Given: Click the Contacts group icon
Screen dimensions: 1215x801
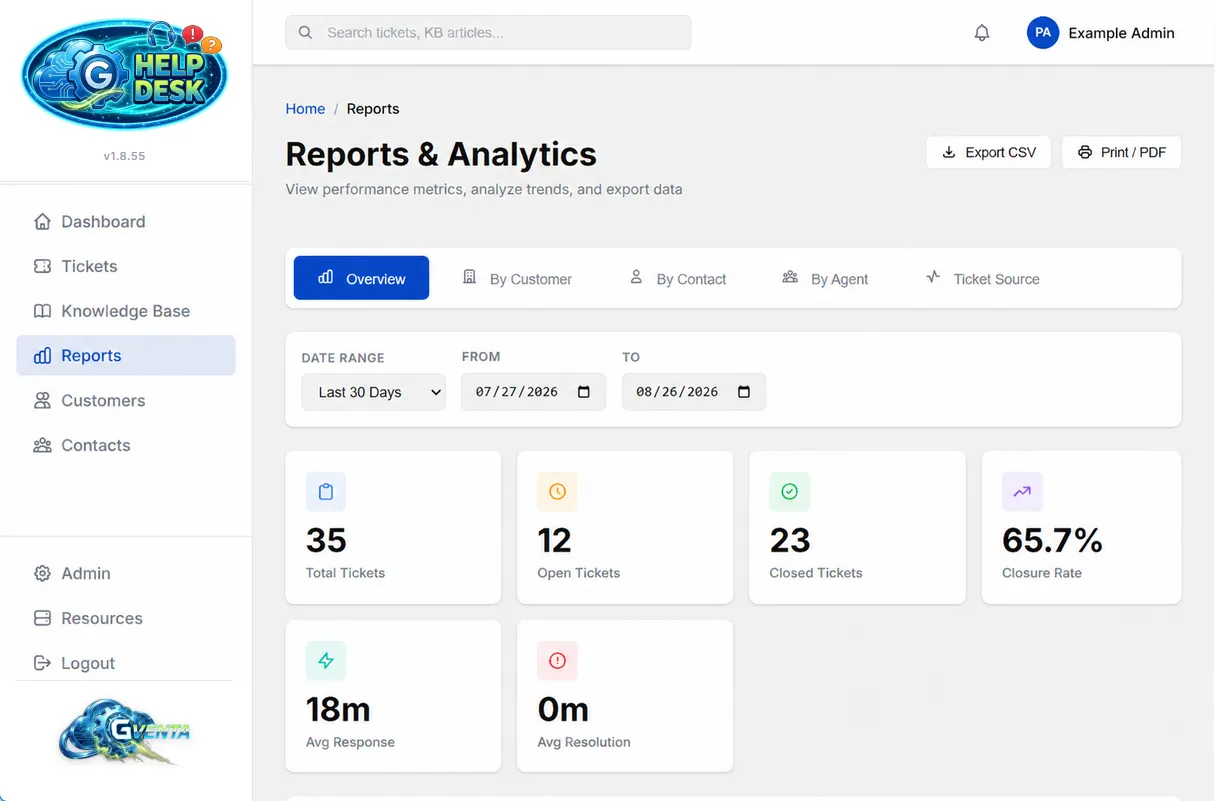Looking at the screenshot, I should (42, 445).
